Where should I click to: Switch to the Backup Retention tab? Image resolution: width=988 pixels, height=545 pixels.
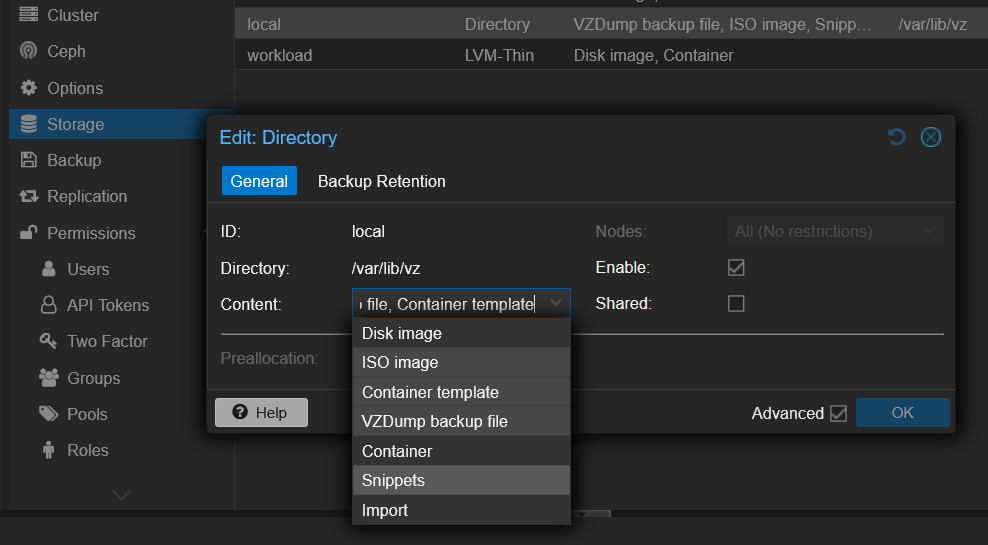381,181
